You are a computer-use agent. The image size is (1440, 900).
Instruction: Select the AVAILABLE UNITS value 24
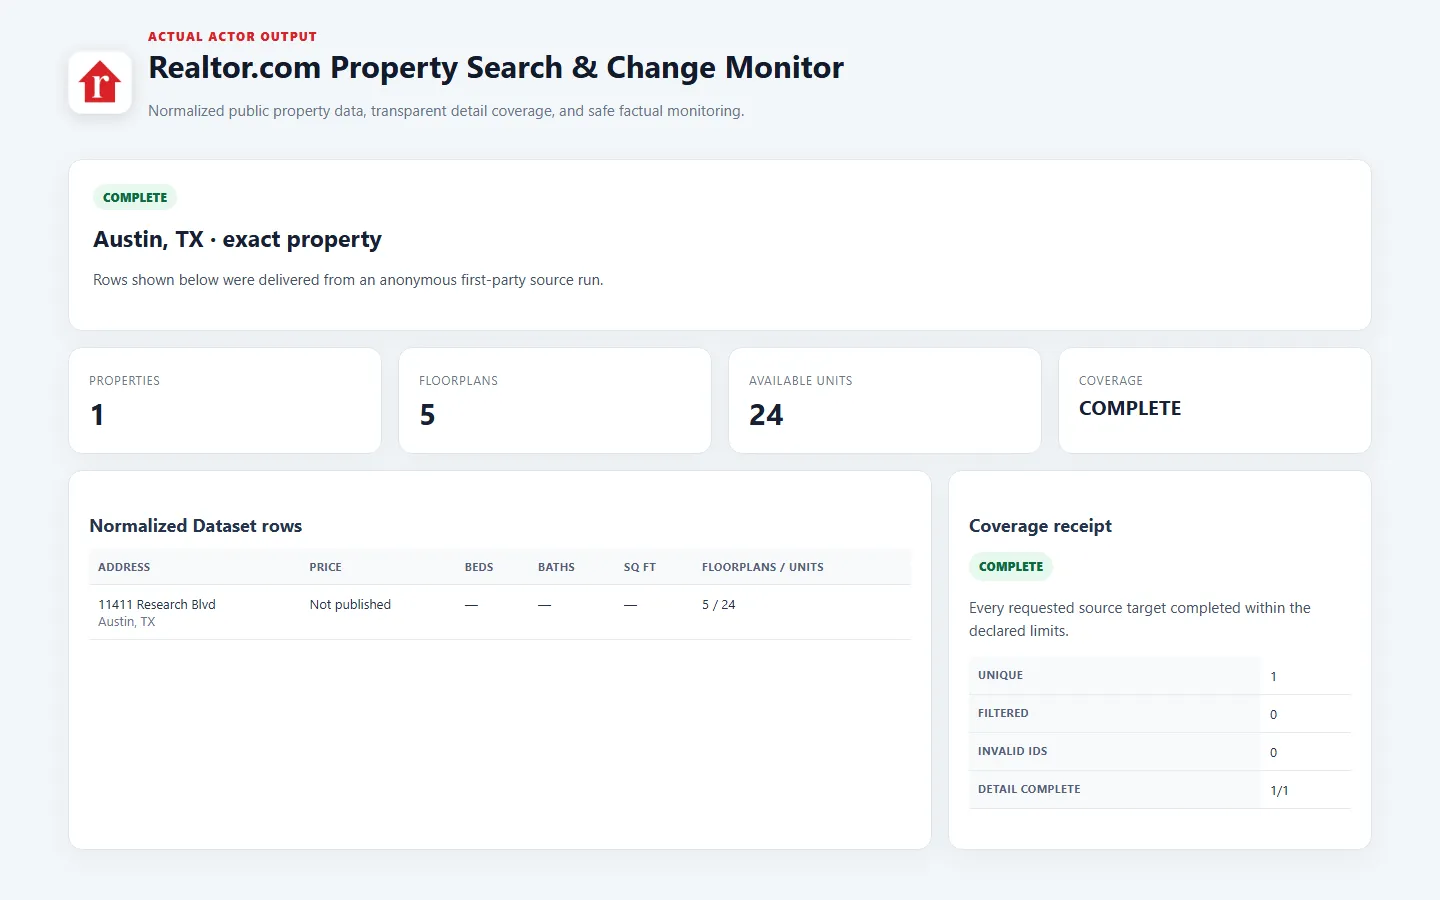pos(766,415)
